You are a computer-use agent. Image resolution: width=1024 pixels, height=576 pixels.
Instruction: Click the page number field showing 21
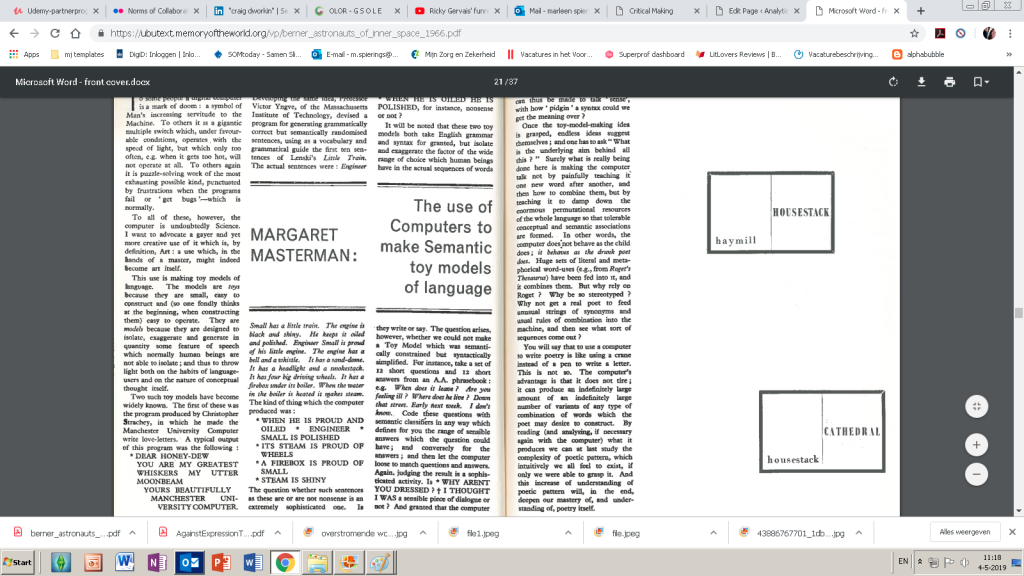point(498,82)
